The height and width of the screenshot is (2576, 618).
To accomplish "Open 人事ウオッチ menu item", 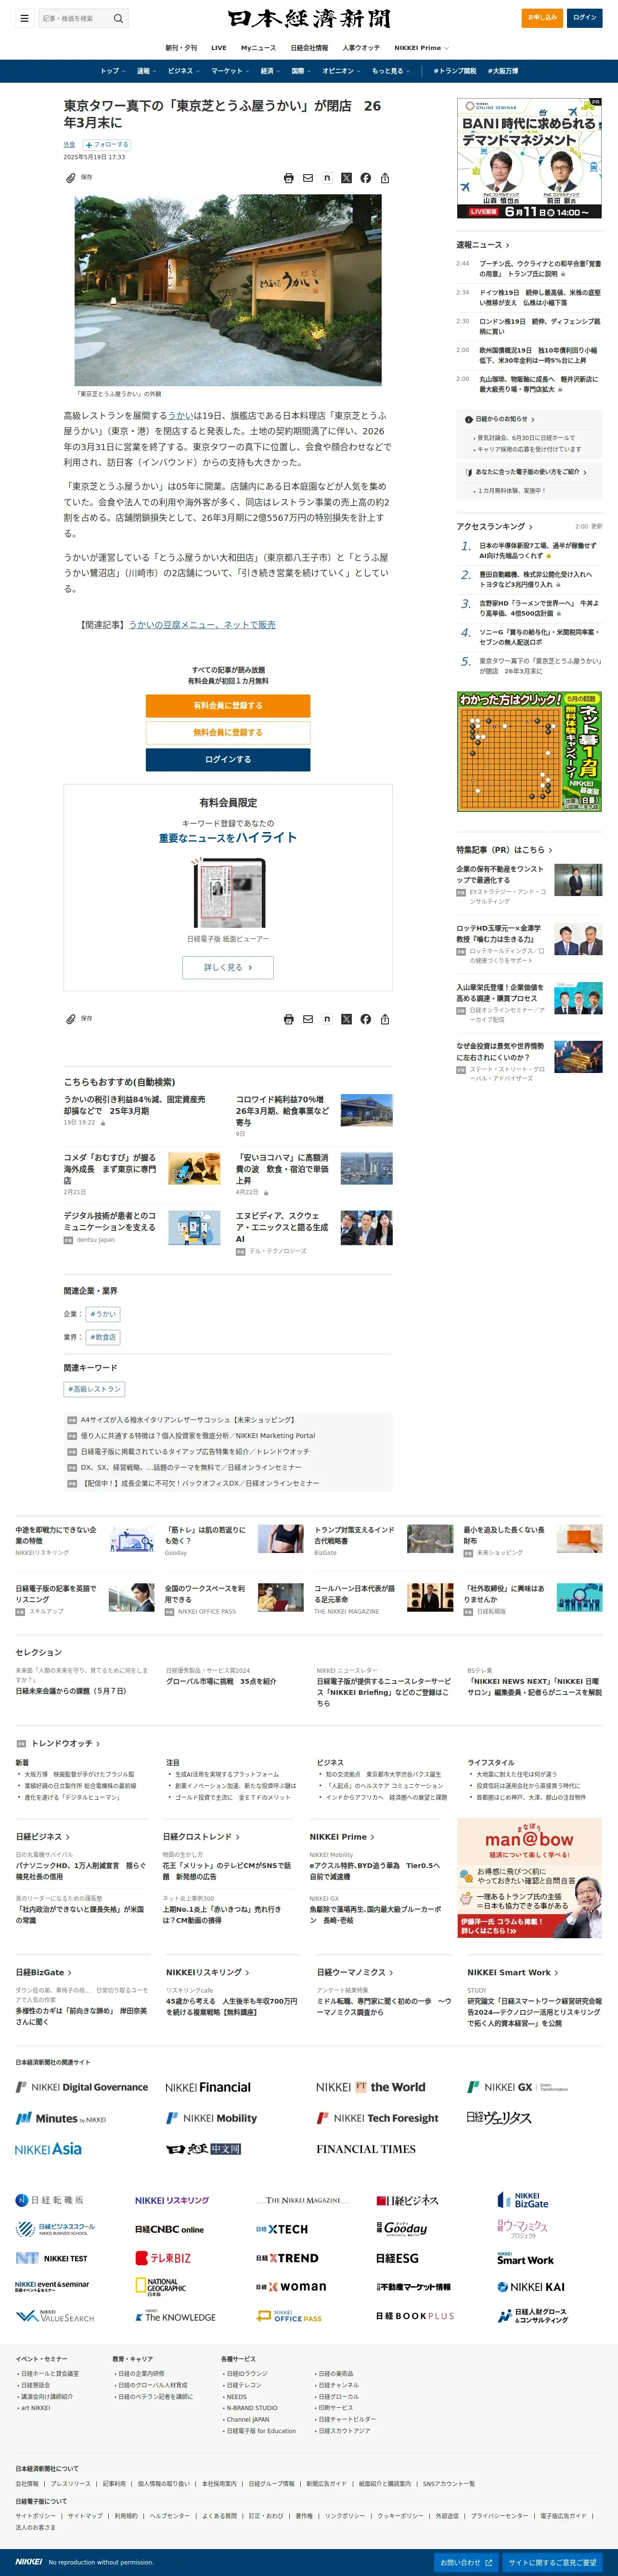I will pyautogui.click(x=361, y=48).
